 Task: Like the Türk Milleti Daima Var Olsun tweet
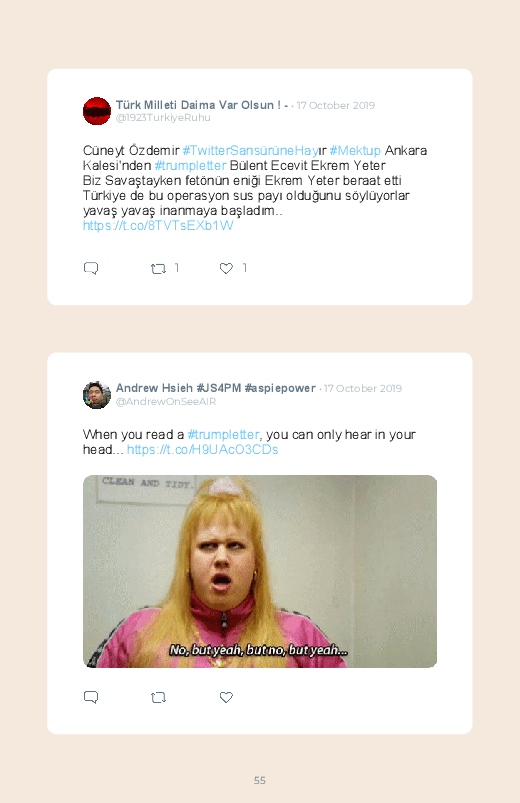226,268
